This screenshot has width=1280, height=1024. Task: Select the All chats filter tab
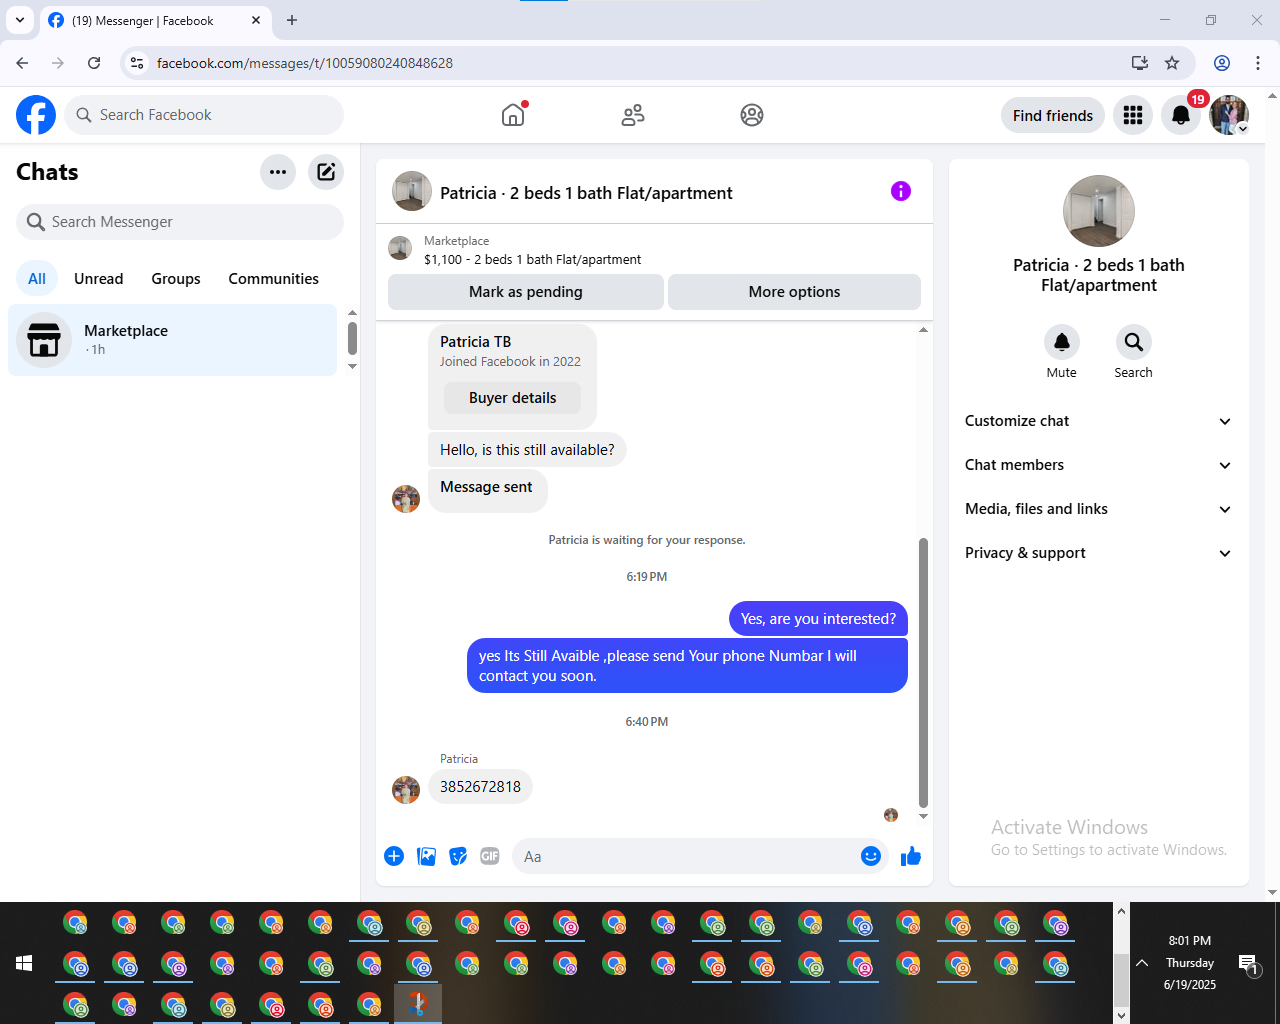[37, 279]
